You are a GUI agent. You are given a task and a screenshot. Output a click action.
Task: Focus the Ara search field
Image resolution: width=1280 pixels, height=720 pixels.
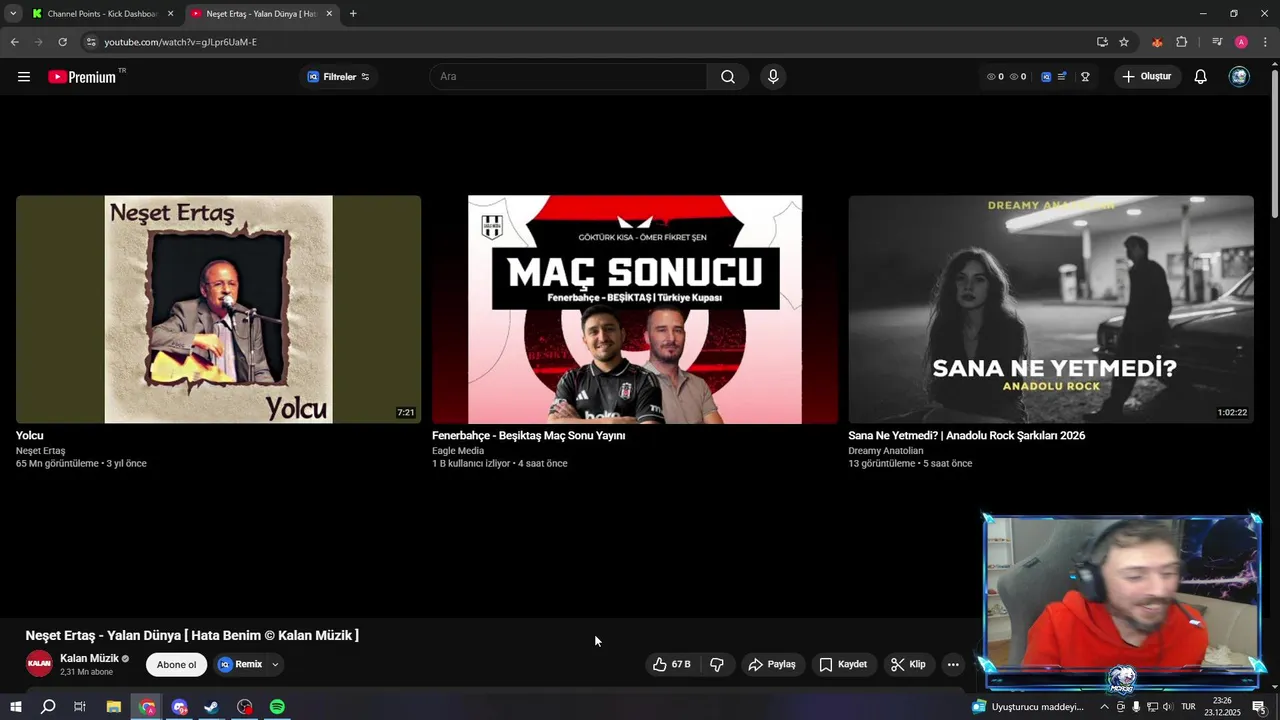(568, 77)
